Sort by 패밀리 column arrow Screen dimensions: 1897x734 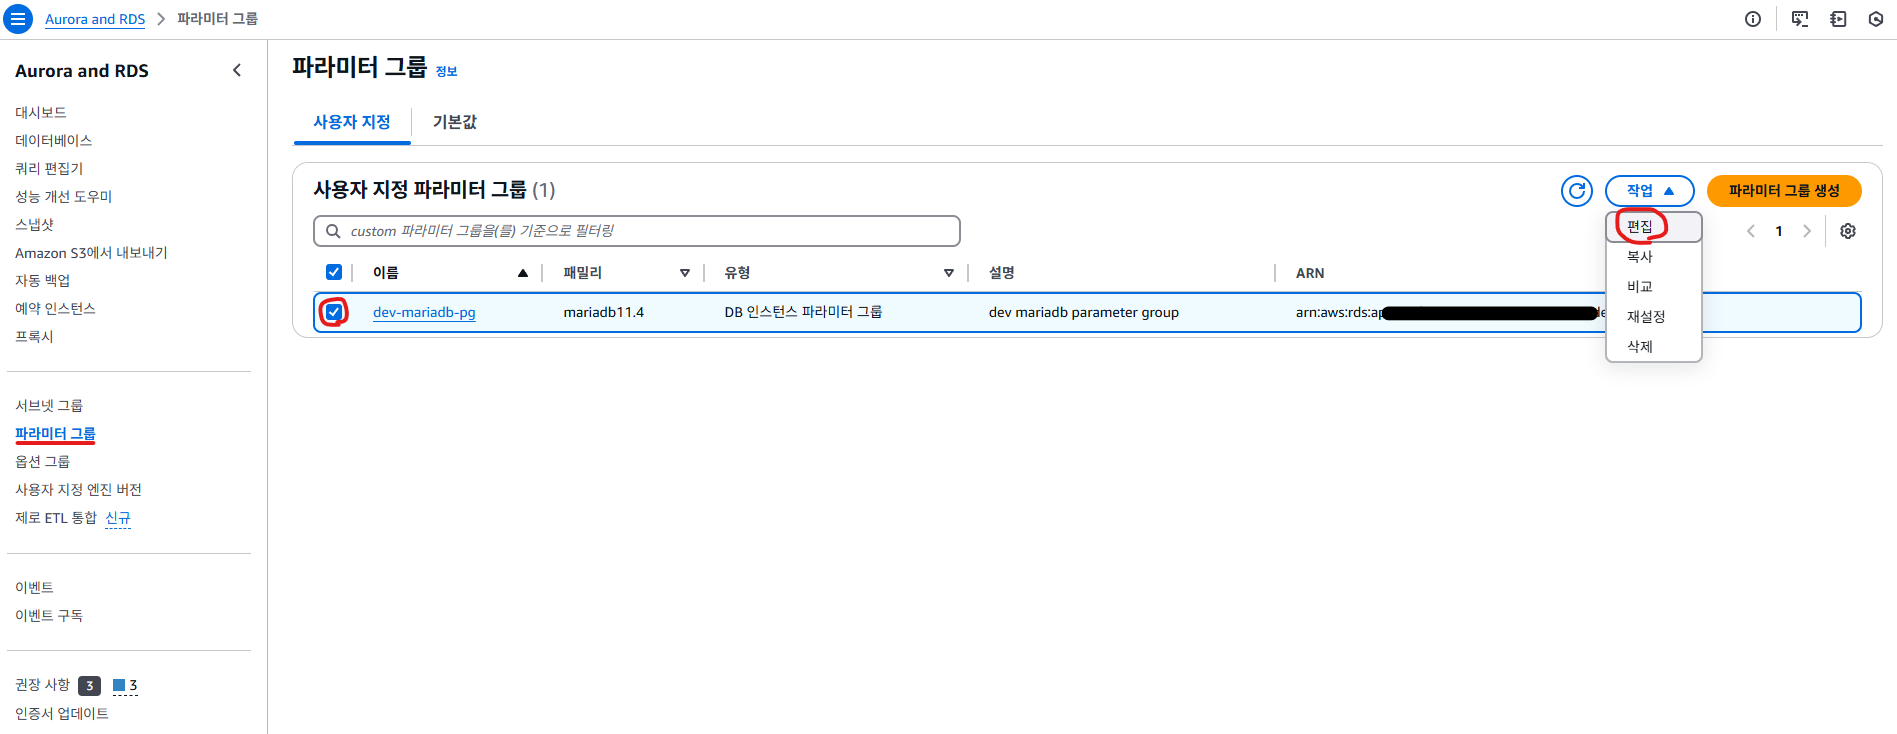(x=685, y=273)
